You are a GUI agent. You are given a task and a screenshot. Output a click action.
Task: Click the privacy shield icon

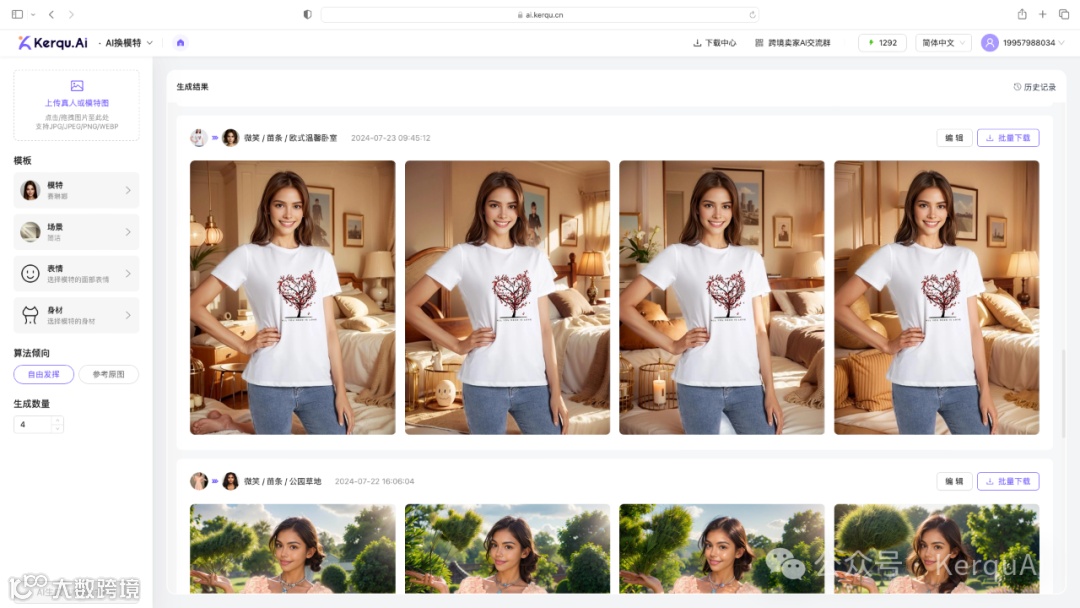click(307, 14)
